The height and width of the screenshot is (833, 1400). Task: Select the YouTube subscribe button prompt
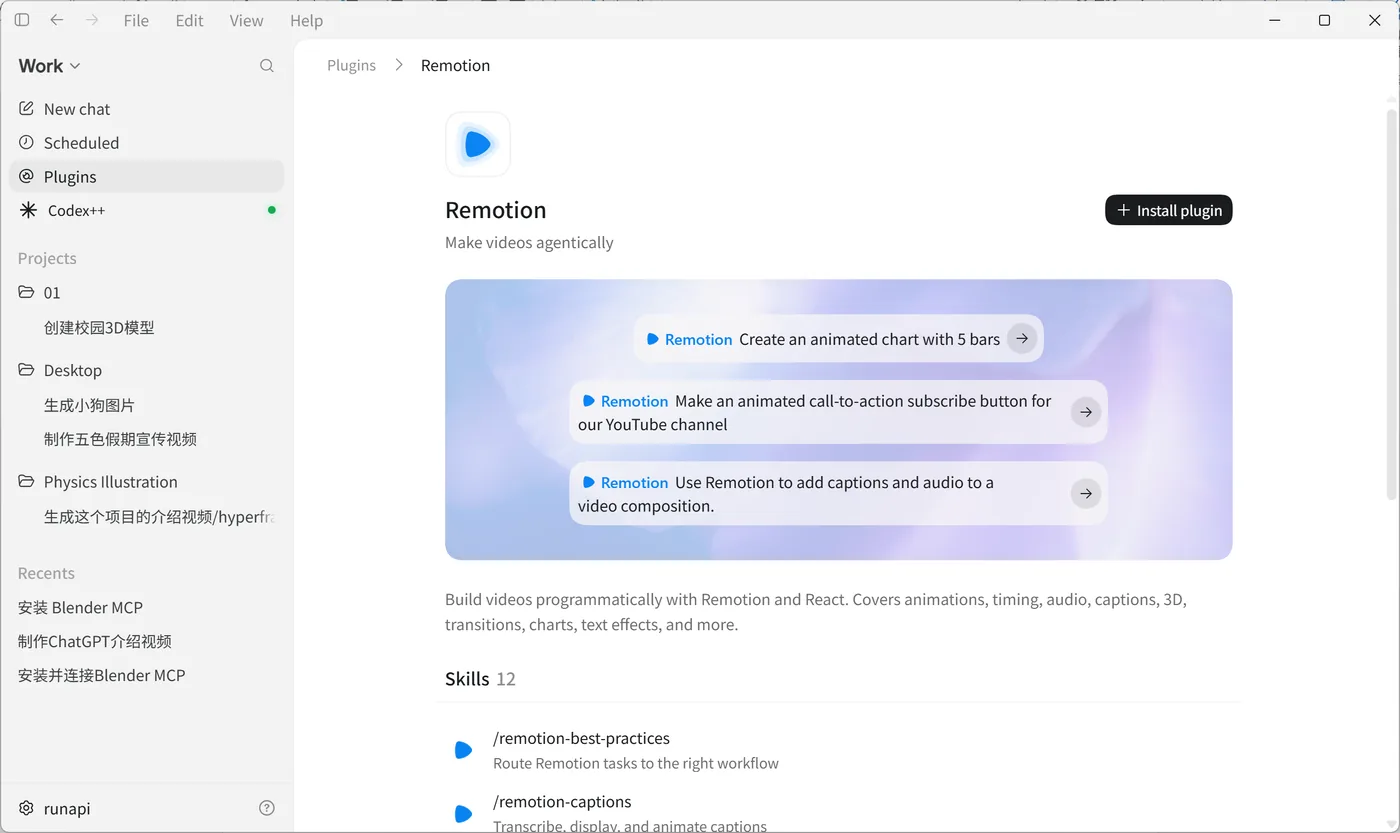838,412
